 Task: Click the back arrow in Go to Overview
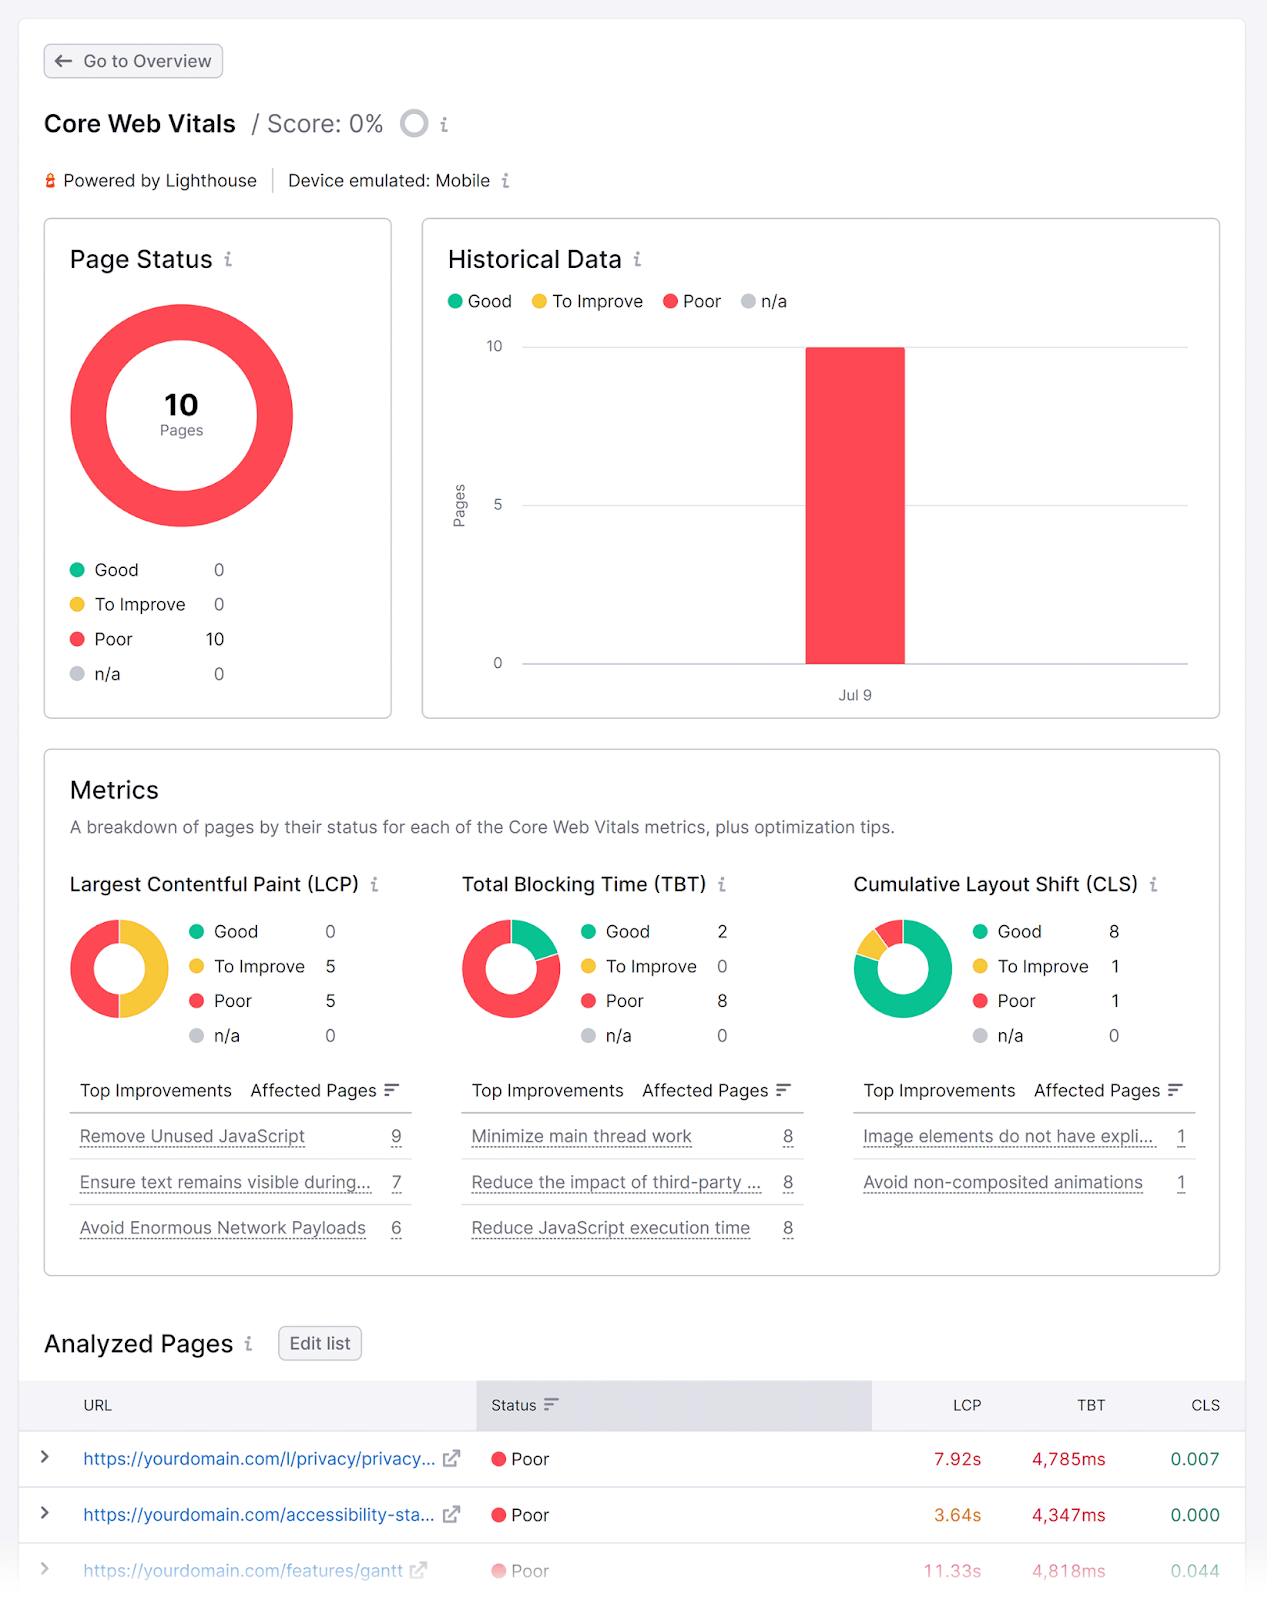pyautogui.click(x=64, y=61)
